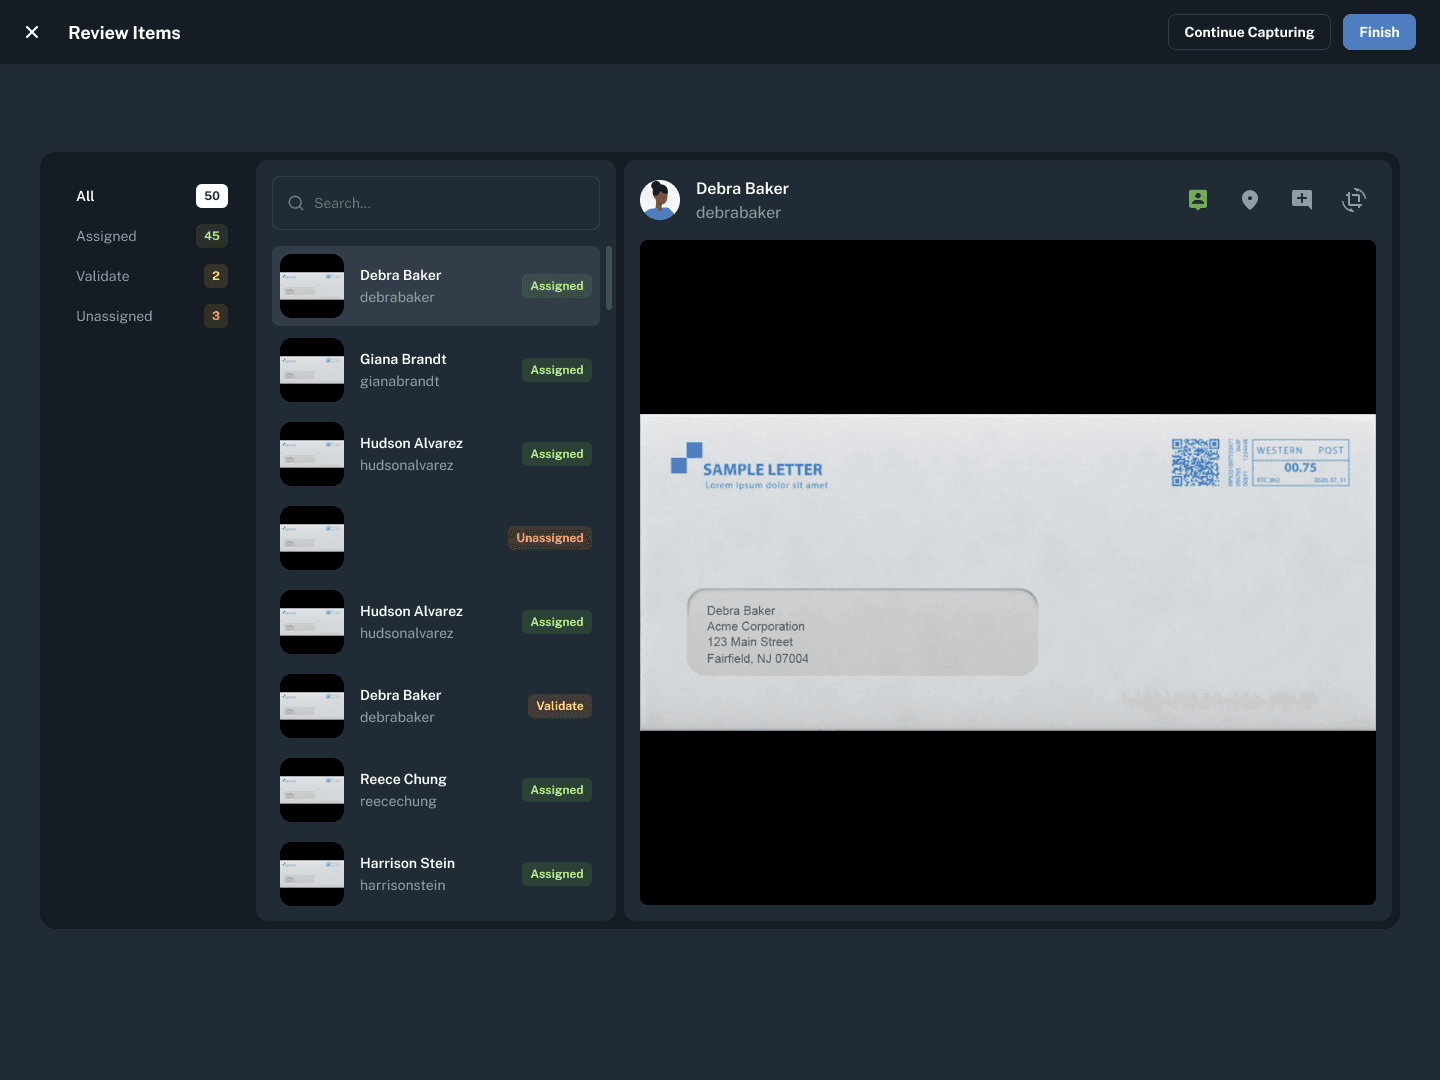Open thumbnail of the Unassigned item
The height and width of the screenshot is (1080, 1440).
click(312, 538)
